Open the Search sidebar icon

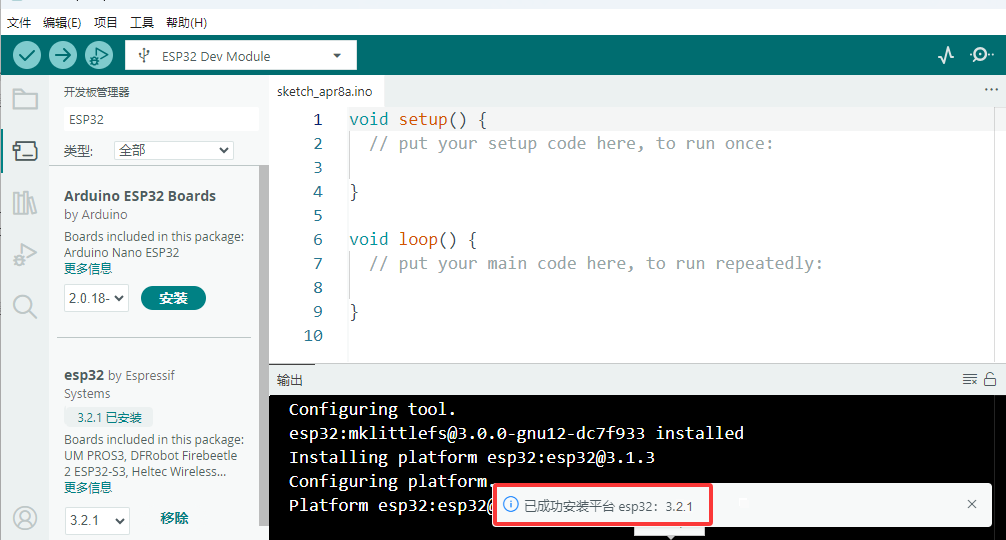click(25, 307)
